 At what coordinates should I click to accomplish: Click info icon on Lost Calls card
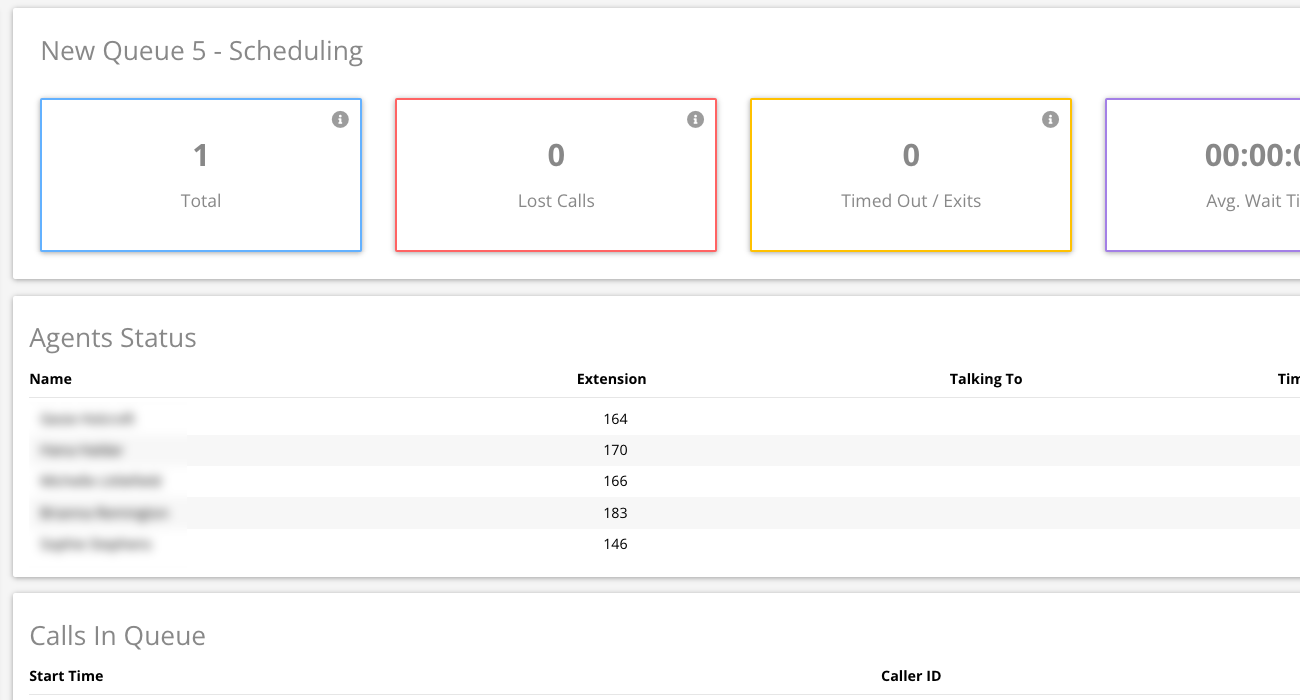point(695,119)
